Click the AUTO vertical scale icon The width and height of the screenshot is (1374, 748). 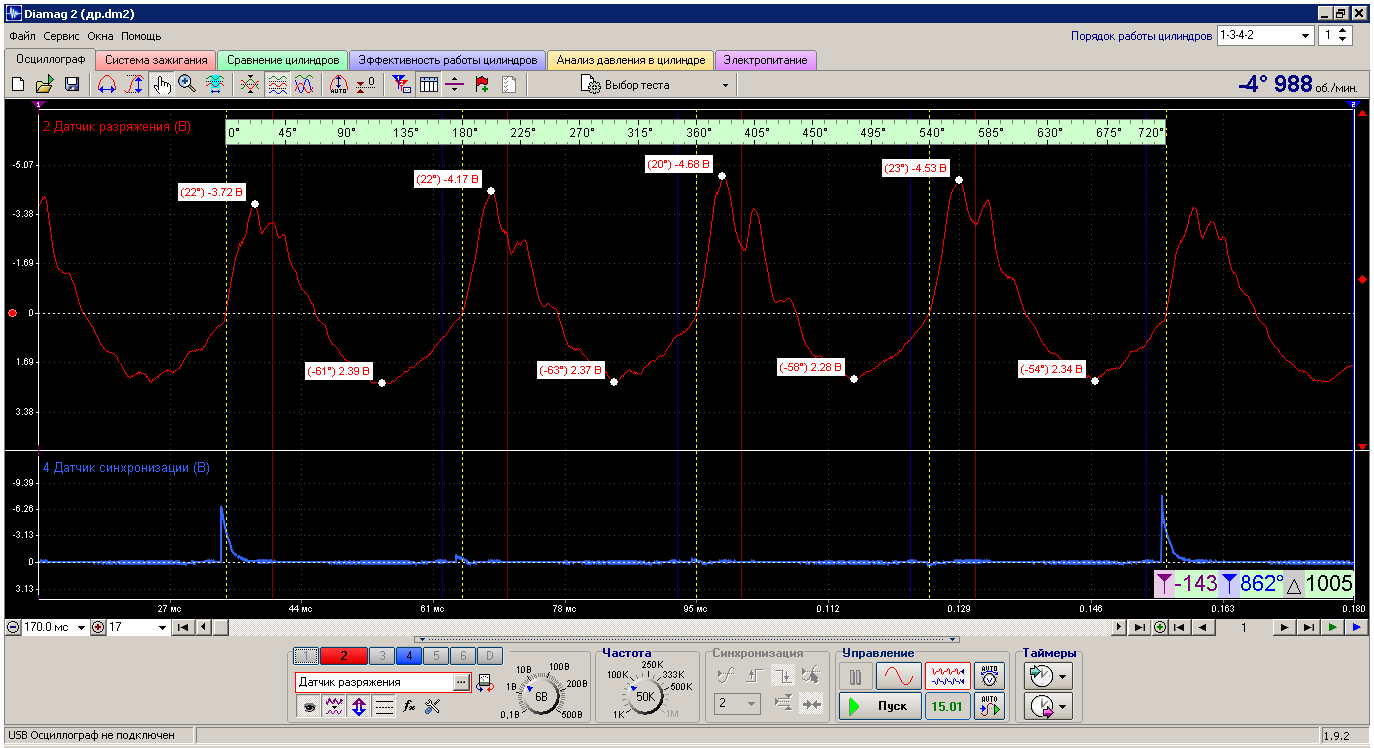point(339,85)
